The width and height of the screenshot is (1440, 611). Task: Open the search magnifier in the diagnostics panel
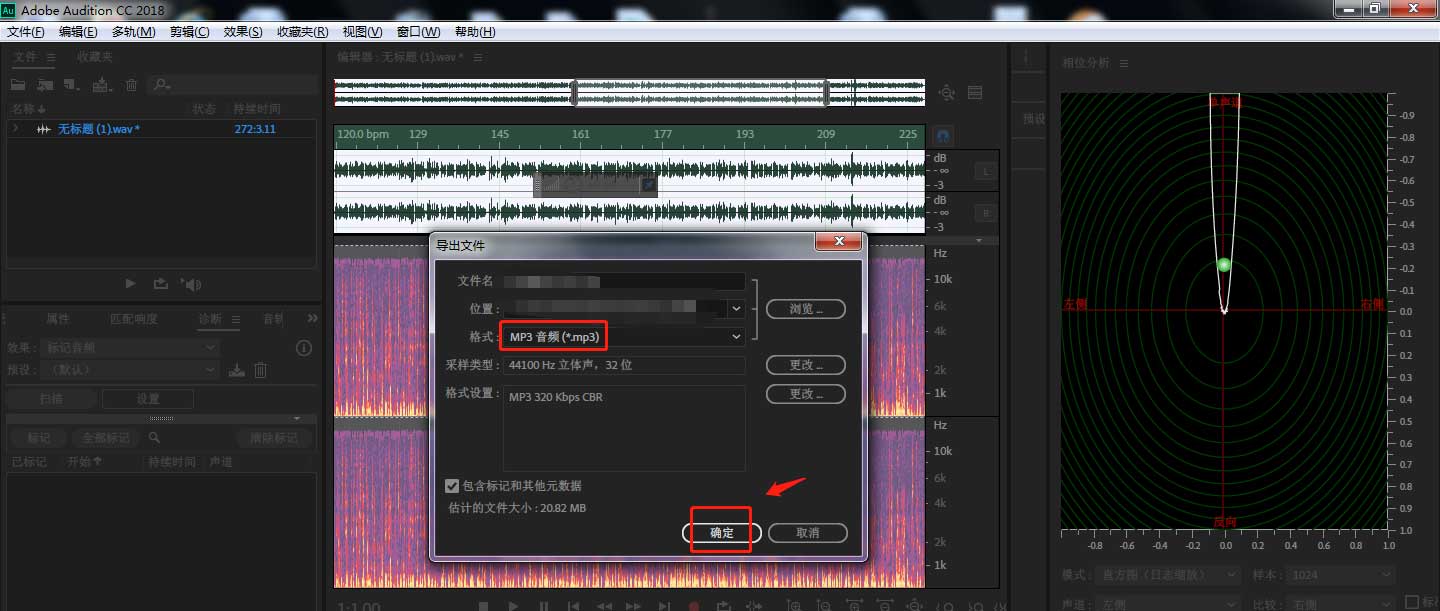(x=153, y=437)
